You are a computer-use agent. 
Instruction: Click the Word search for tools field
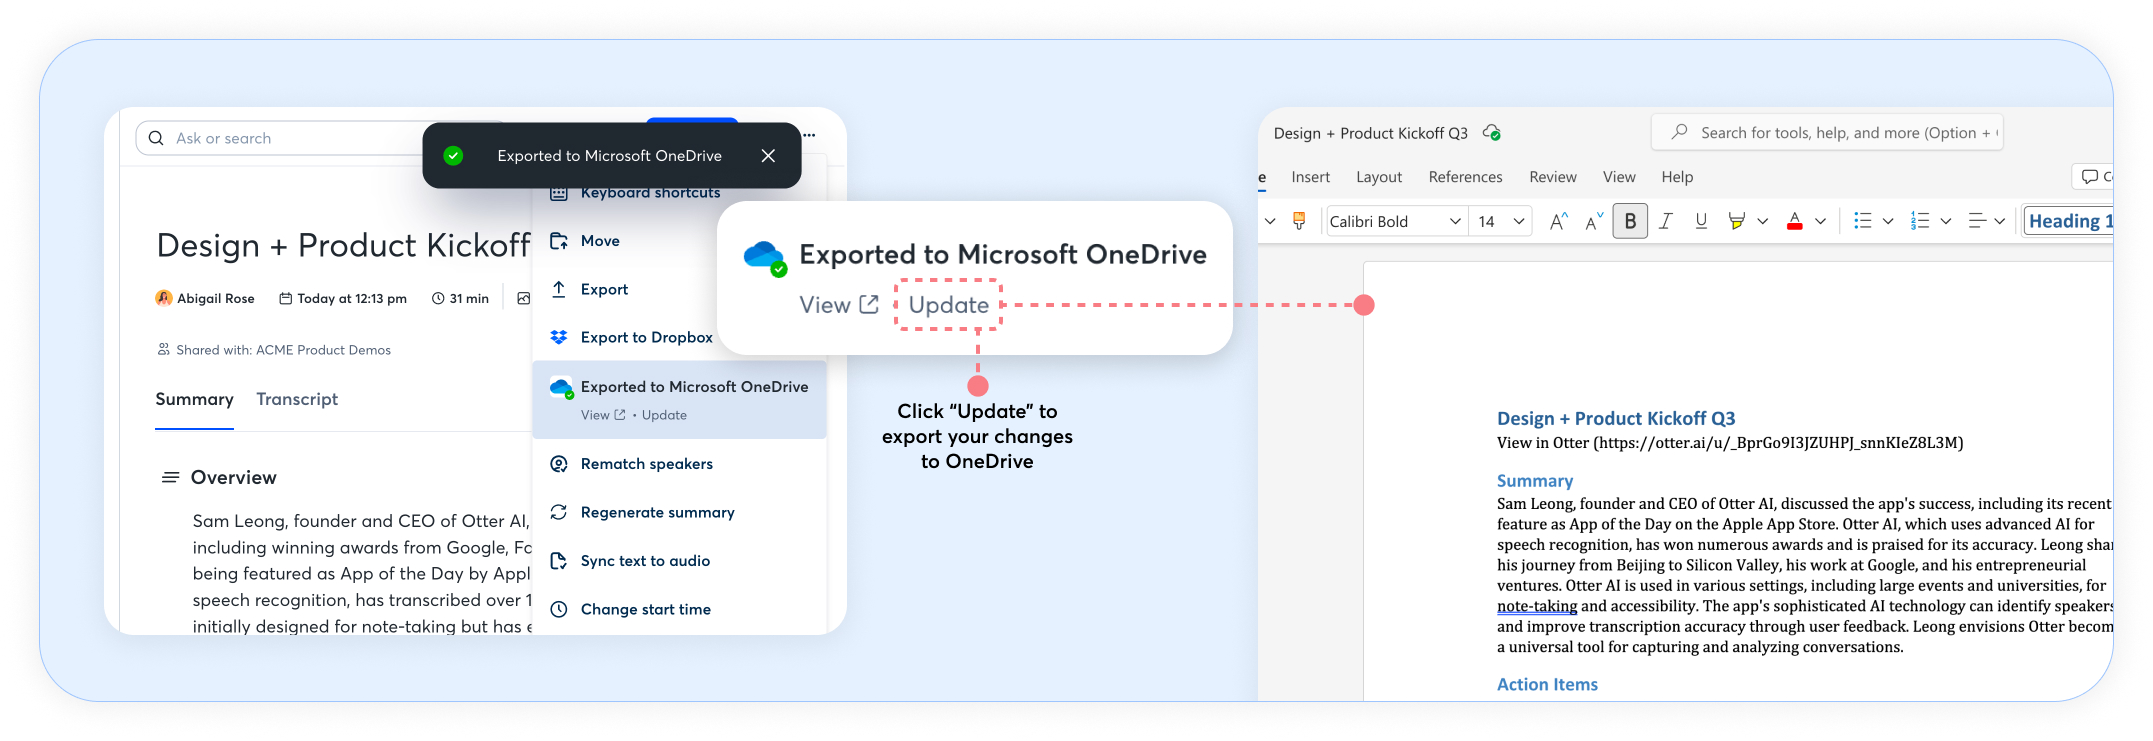(x=1828, y=133)
